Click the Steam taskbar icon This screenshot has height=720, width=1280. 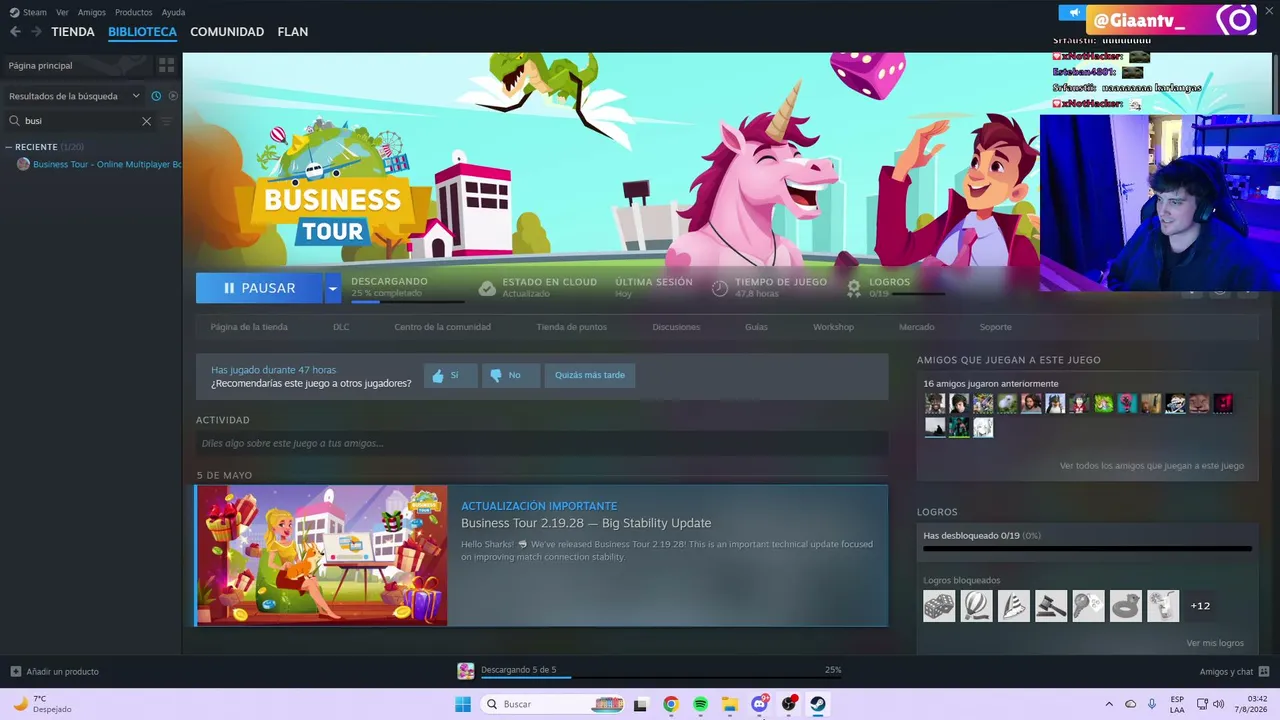click(818, 704)
